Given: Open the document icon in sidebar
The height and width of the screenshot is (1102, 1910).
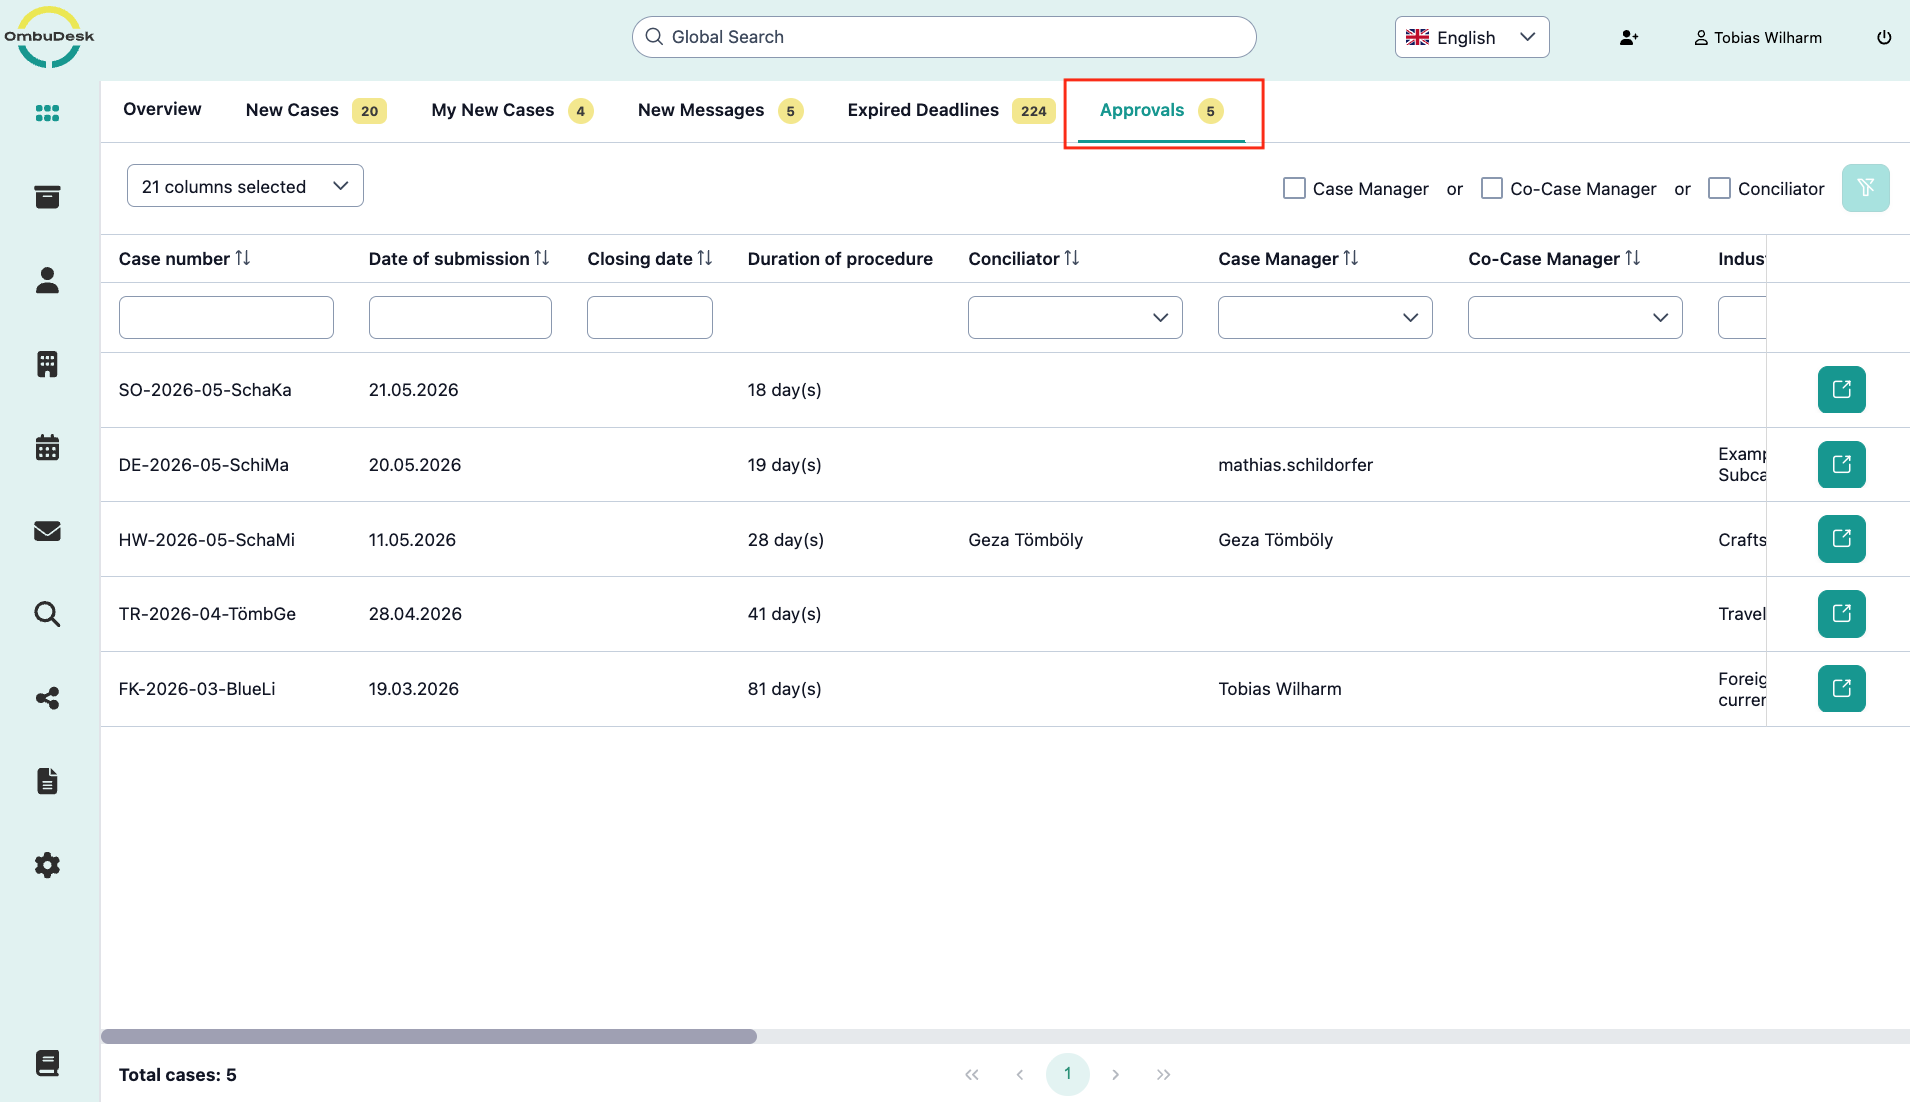Looking at the screenshot, I should click(47, 781).
